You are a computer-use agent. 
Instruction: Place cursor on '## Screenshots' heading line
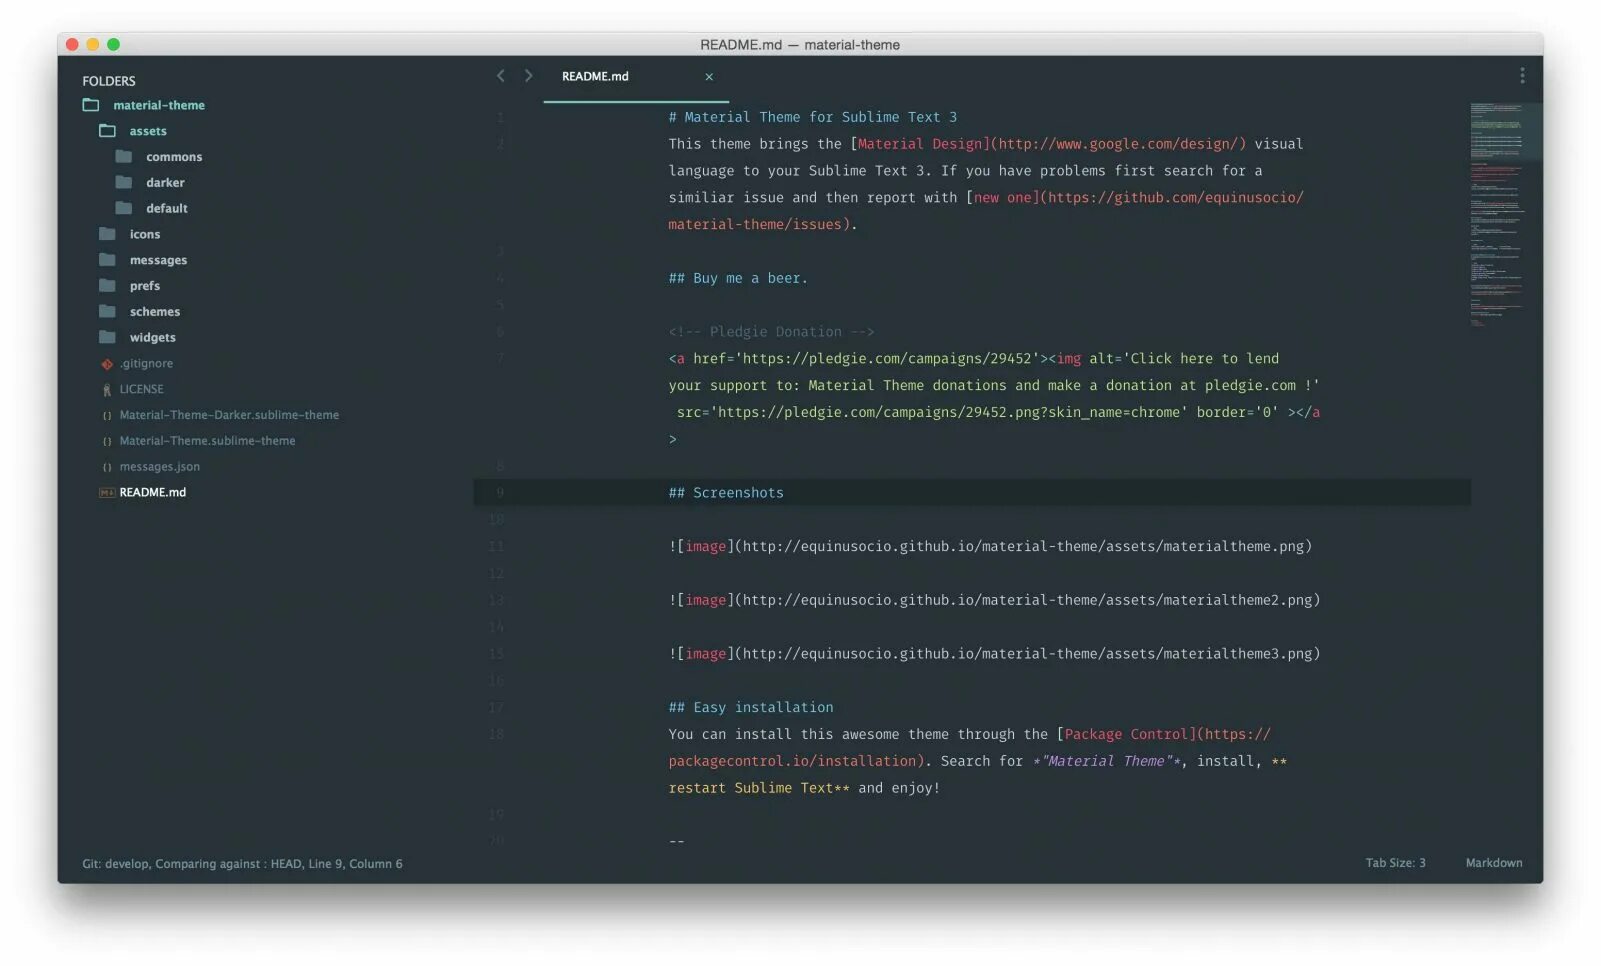pyautogui.click(x=726, y=493)
